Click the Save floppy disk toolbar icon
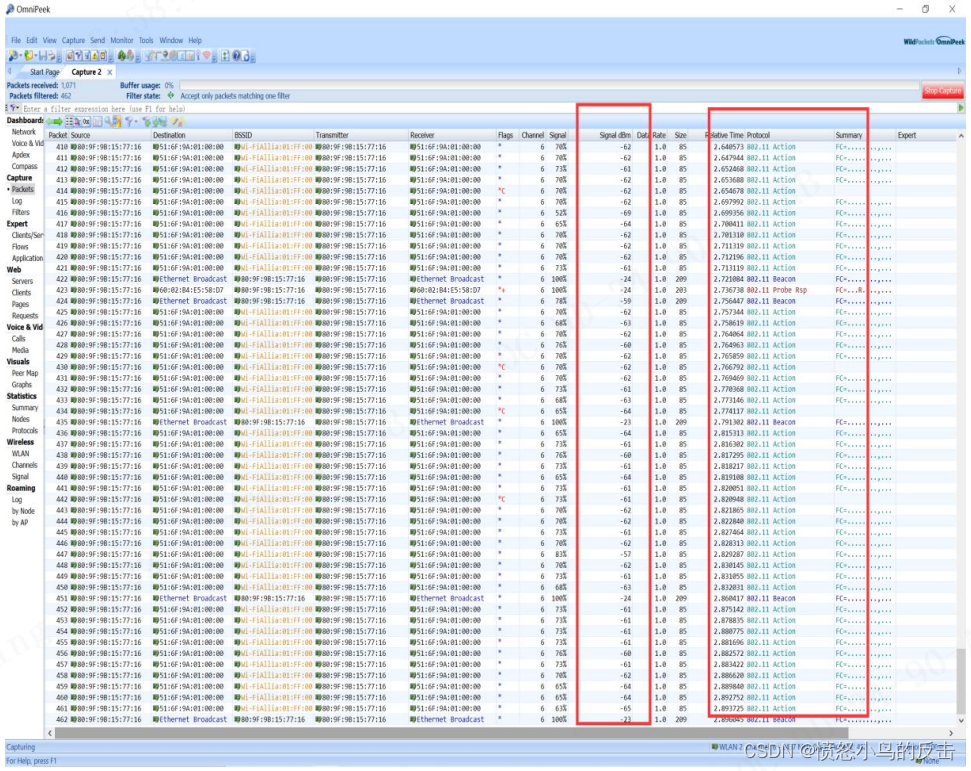 (x=43, y=56)
